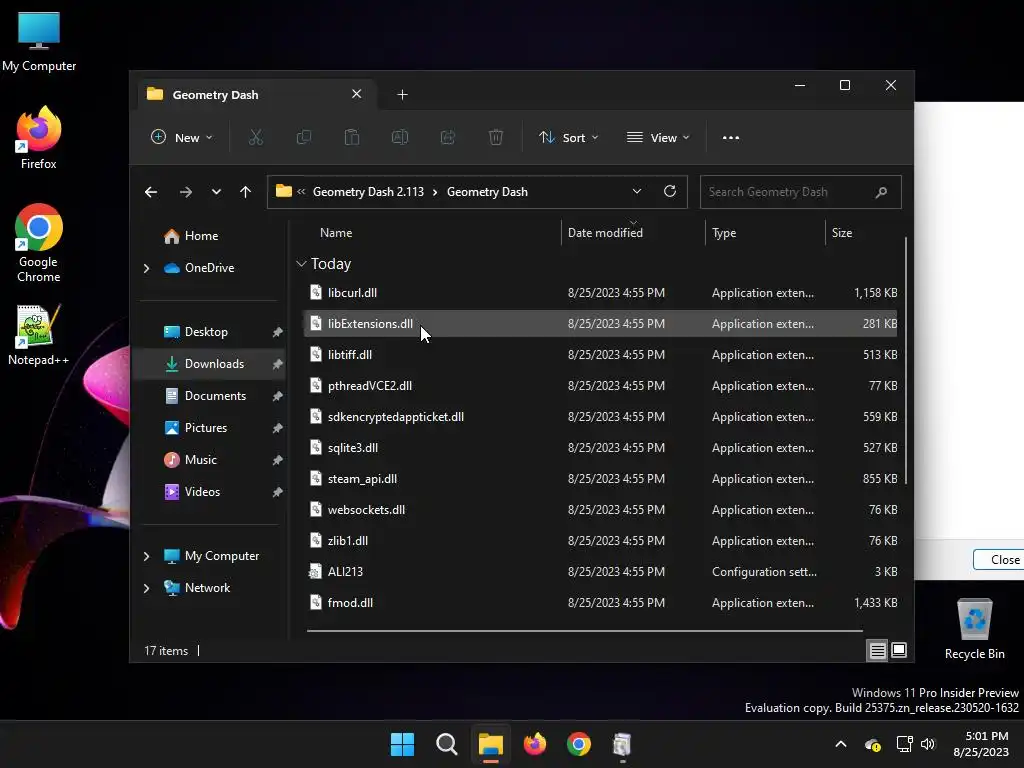Select the Recycle Bin desktop icon

(974, 629)
